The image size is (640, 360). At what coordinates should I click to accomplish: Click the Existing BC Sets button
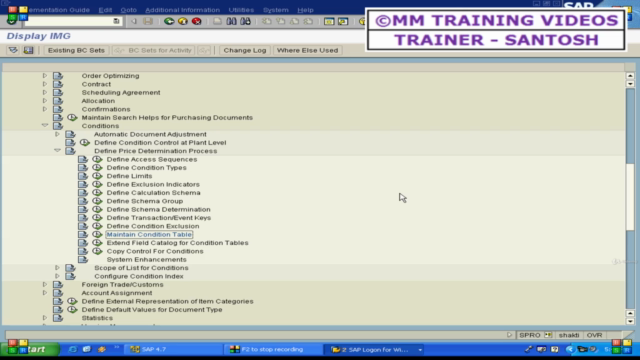(x=76, y=50)
